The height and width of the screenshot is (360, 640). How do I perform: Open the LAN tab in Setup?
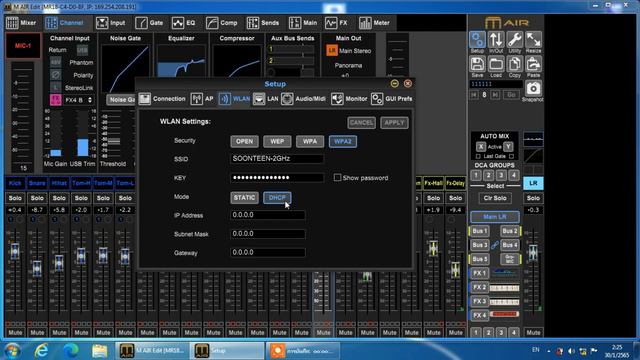click(x=266, y=99)
